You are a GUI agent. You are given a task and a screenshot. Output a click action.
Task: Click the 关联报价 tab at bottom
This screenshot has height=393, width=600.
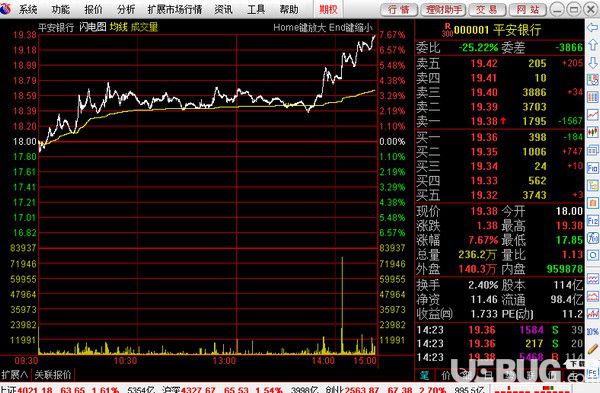coord(53,375)
